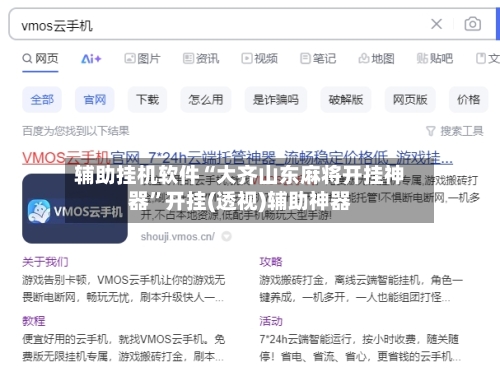
Task: Select the 下载 filter chip
Action: (147, 100)
